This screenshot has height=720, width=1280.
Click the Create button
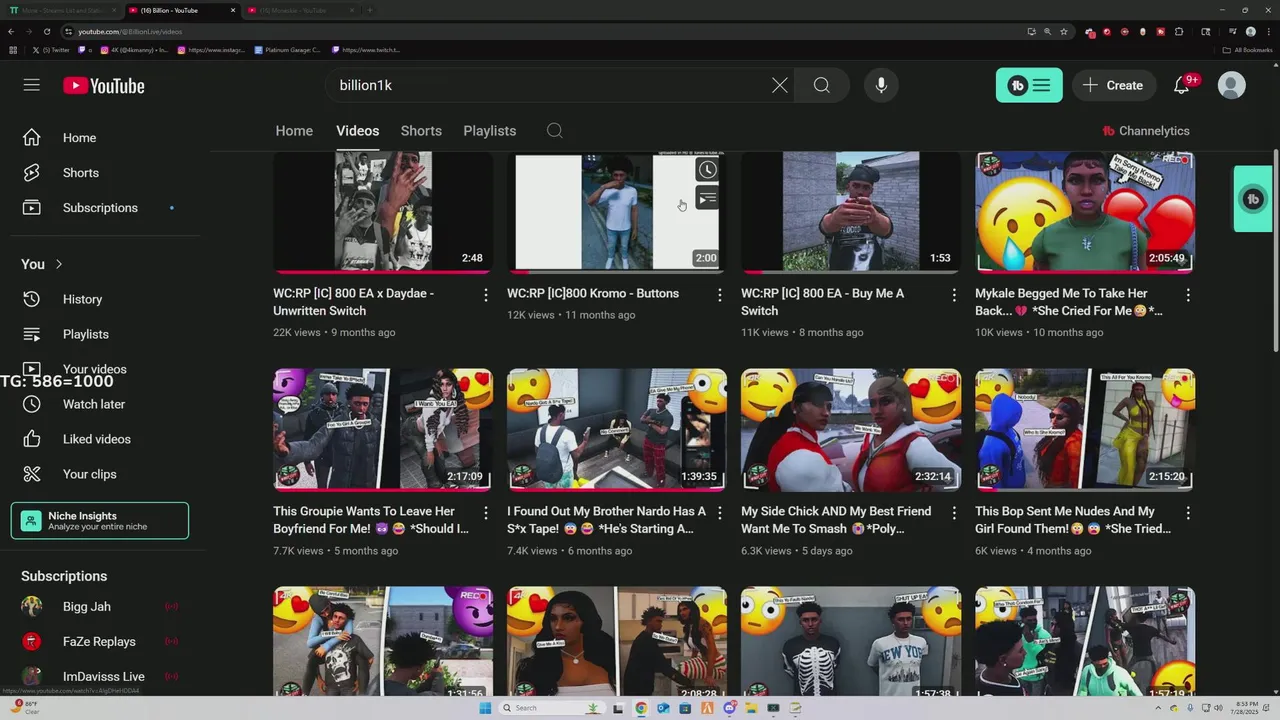(1113, 85)
